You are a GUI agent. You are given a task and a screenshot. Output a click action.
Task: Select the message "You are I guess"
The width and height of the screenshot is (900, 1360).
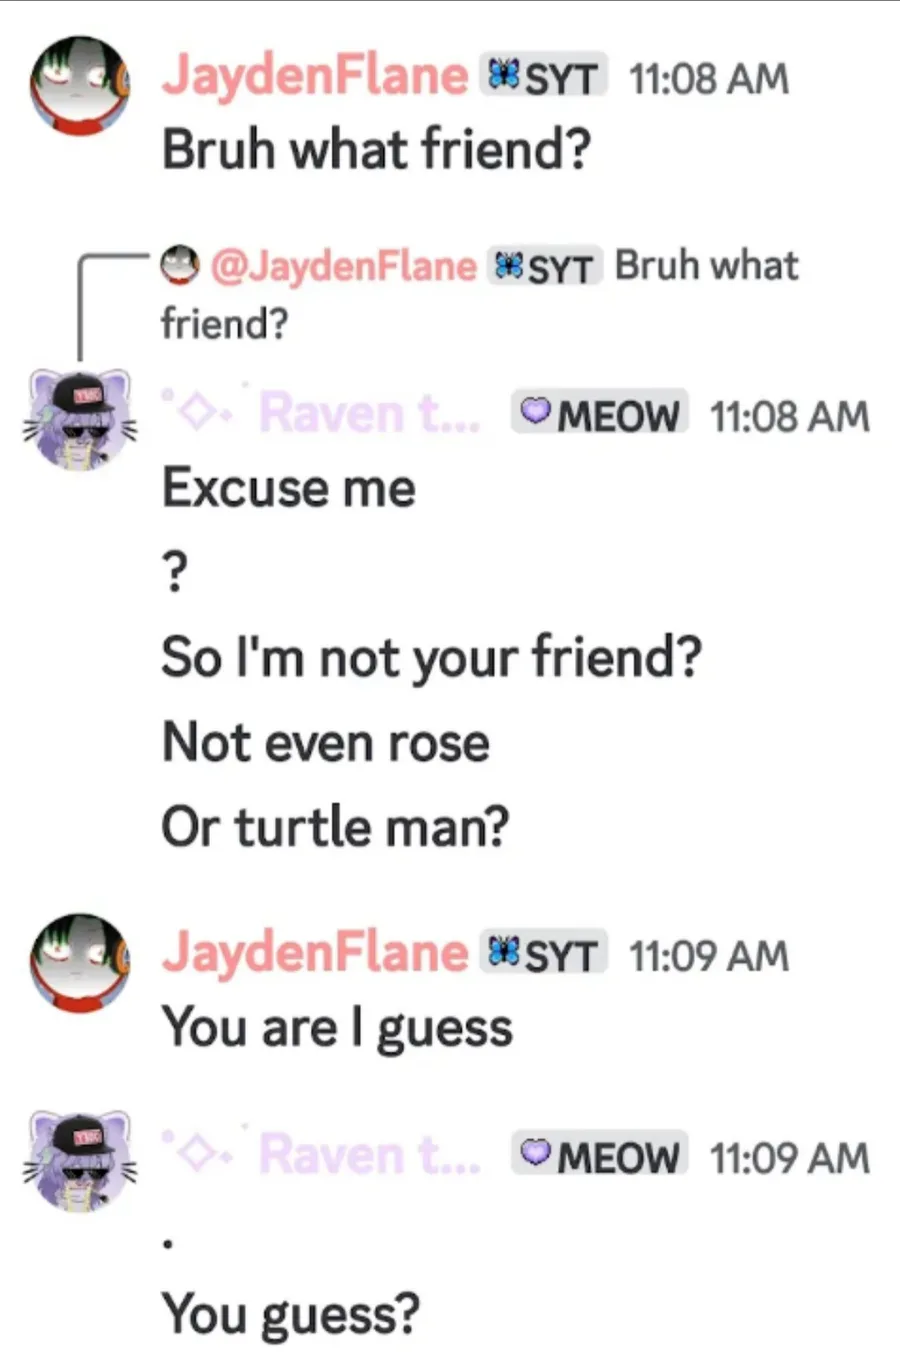pyautogui.click(x=338, y=1028)
